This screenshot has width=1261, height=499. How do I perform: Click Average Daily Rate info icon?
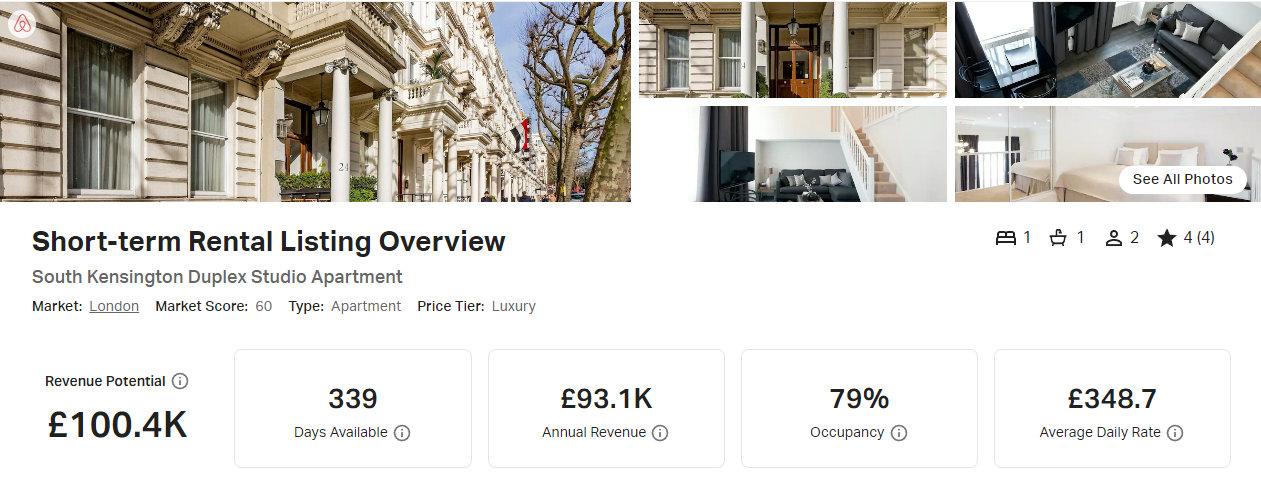[x=1175, y=433]
